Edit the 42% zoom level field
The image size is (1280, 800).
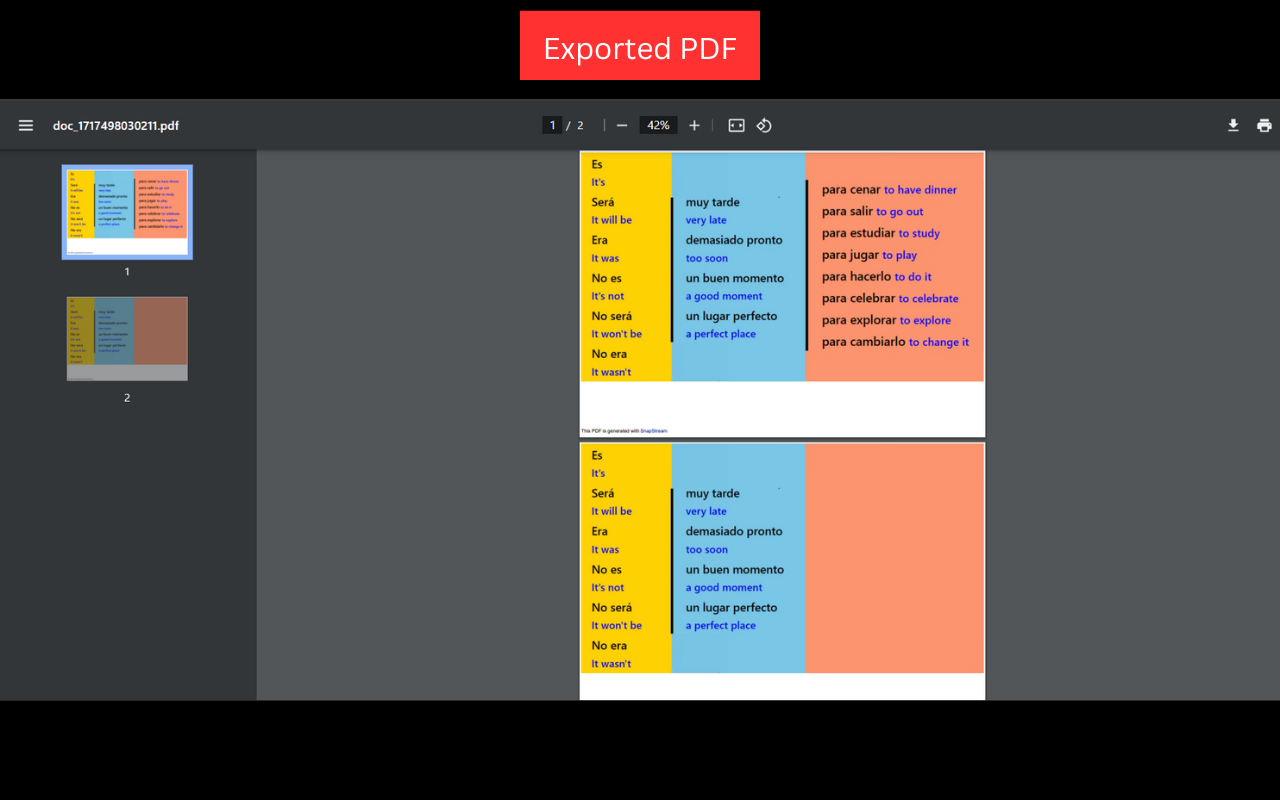tap(658, 125)
